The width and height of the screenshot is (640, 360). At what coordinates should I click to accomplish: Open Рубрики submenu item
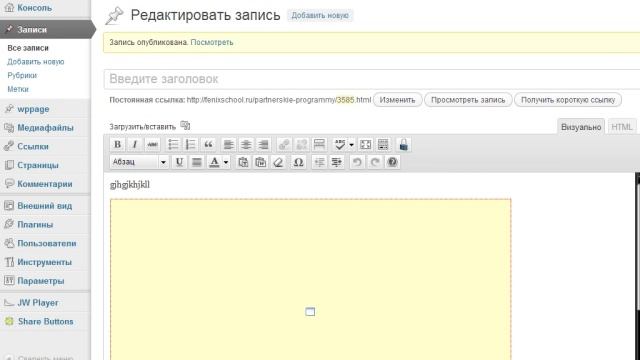tap(22, 76)
